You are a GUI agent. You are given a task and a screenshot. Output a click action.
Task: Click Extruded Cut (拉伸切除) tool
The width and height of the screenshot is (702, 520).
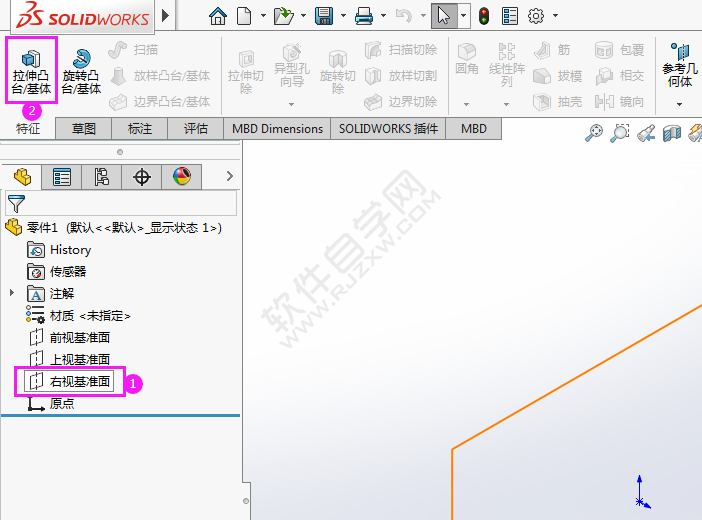(246, 72)
